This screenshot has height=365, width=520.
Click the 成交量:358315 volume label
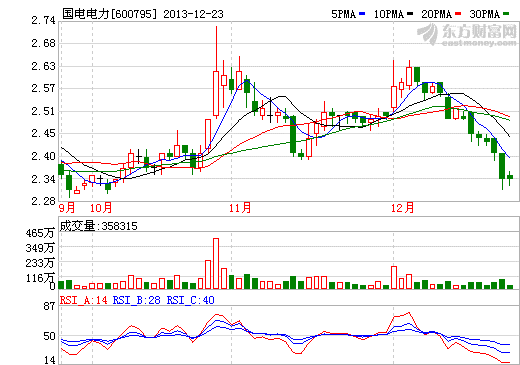[x=99, y=226]
